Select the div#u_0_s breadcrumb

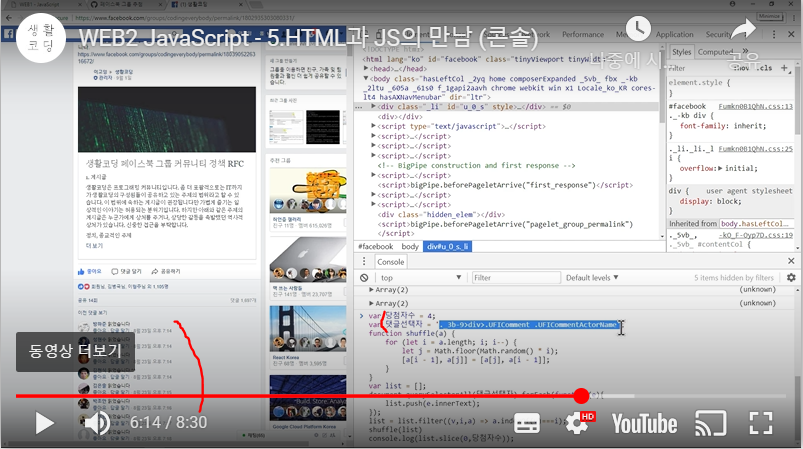tap(447, 246)
